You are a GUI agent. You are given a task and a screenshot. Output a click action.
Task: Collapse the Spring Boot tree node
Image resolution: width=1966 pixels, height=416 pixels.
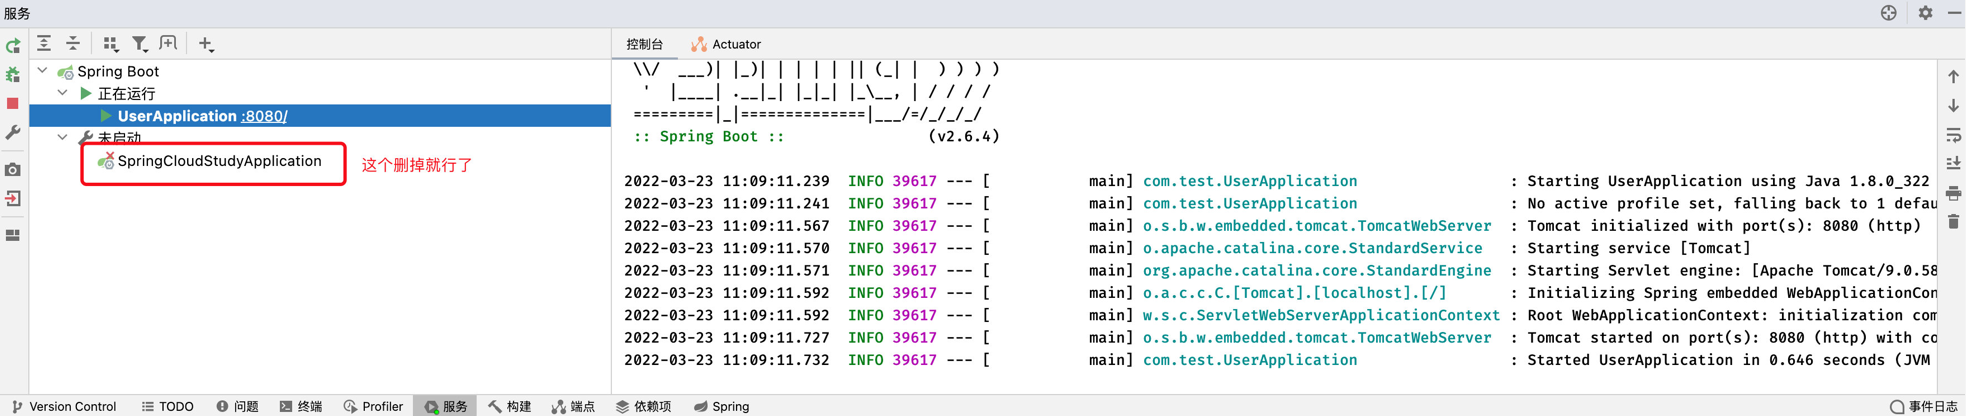42,71
